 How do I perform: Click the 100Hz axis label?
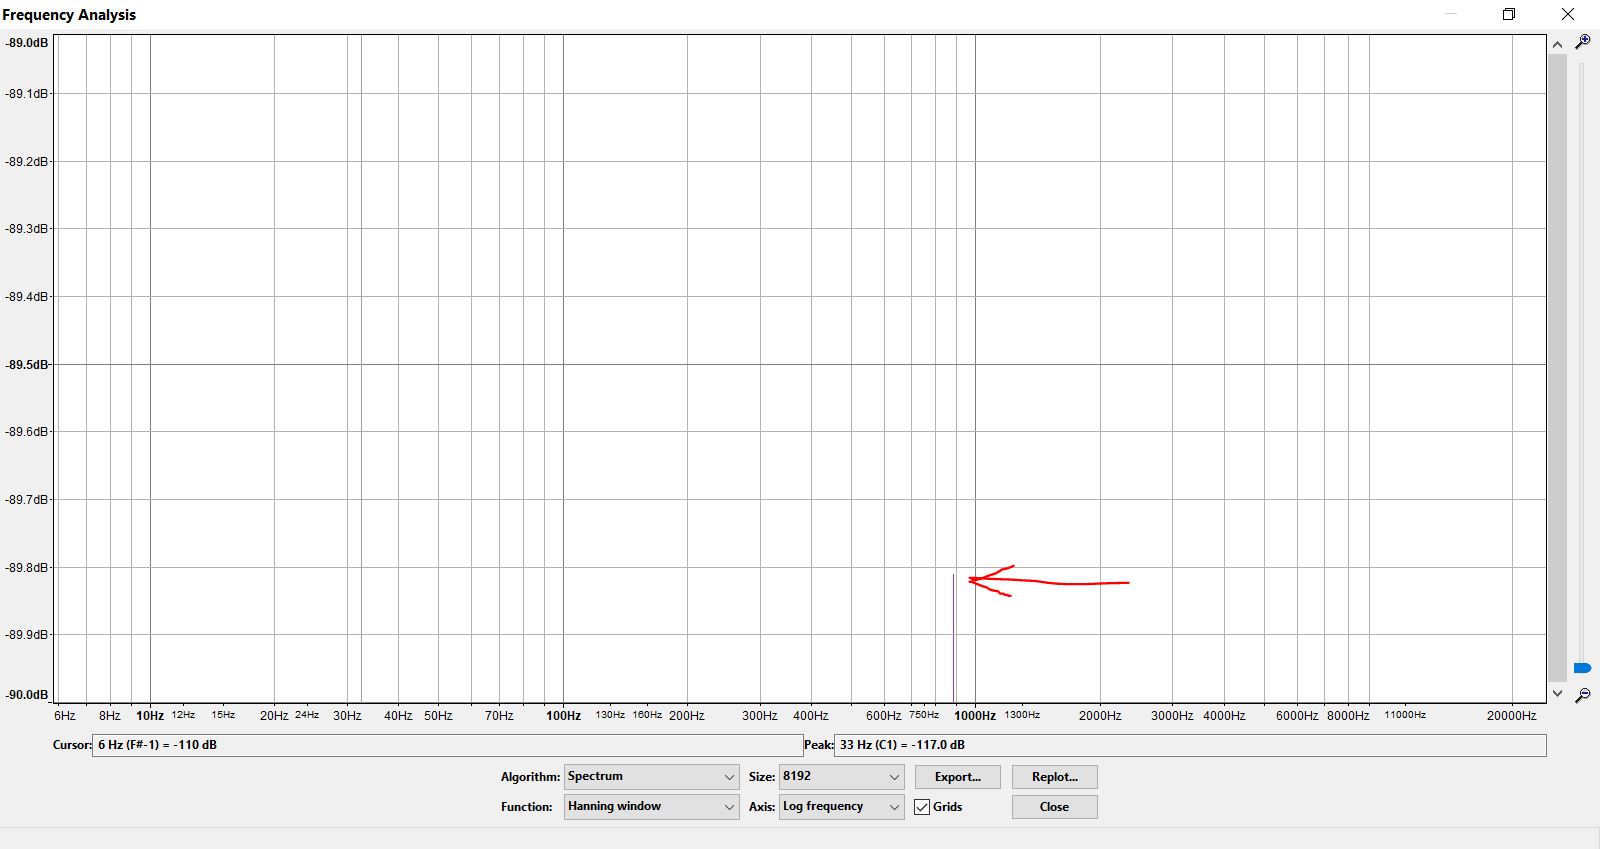[563, 716]
